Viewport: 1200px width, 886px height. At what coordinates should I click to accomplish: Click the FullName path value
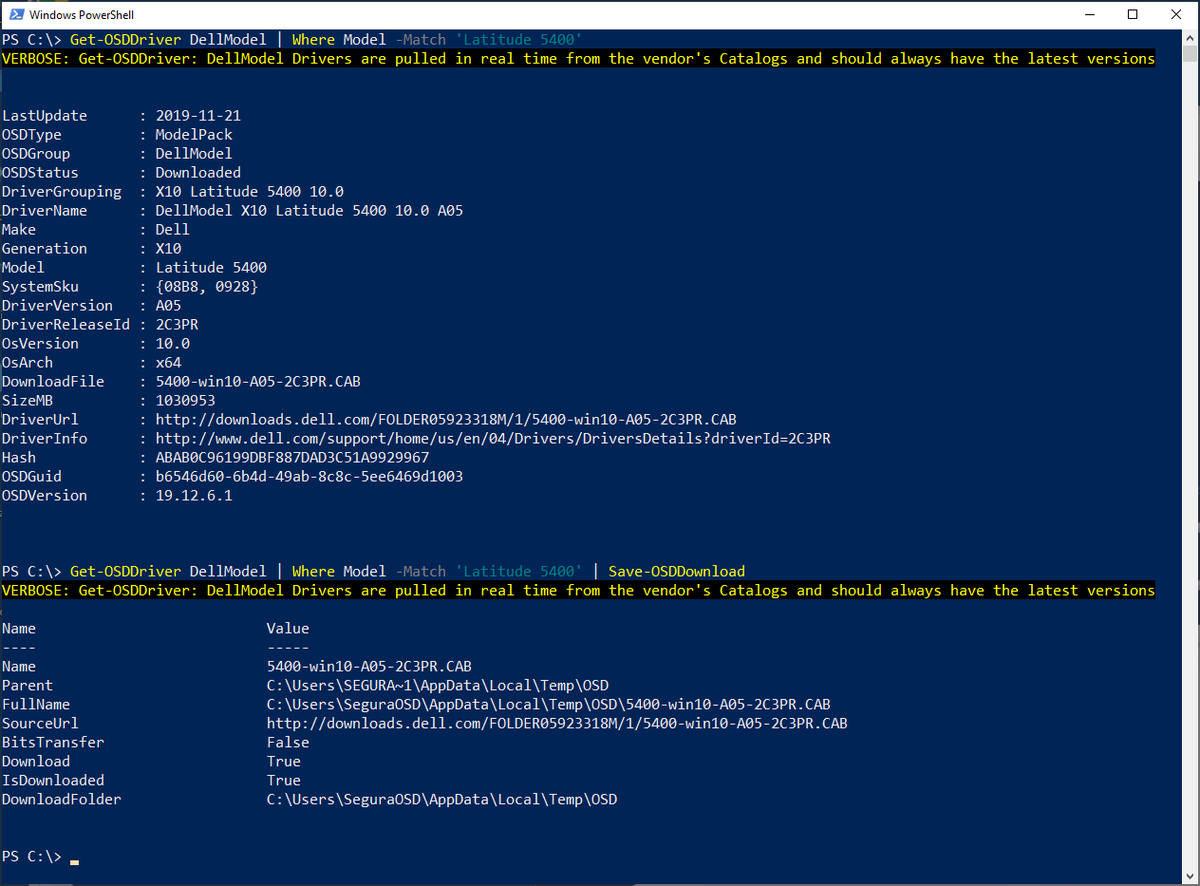(x=548, y=704)
